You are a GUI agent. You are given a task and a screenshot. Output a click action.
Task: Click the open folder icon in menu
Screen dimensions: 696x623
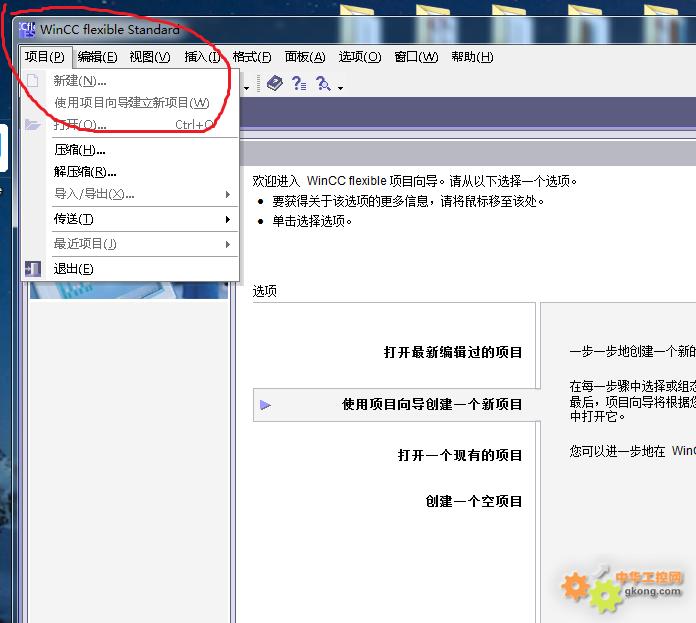pyautogui.click(x=33, y=125)
